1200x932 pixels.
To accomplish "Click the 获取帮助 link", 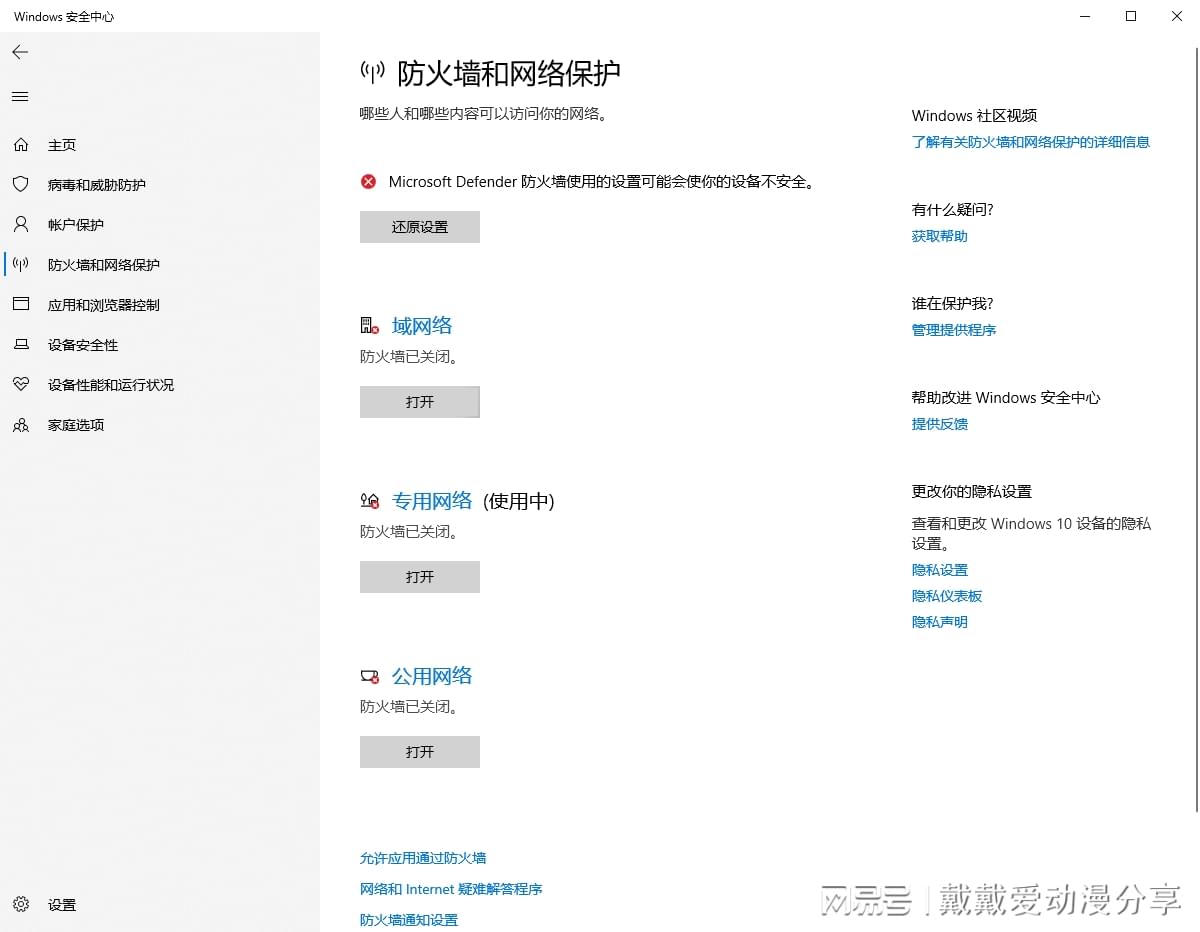I will 940,236.
